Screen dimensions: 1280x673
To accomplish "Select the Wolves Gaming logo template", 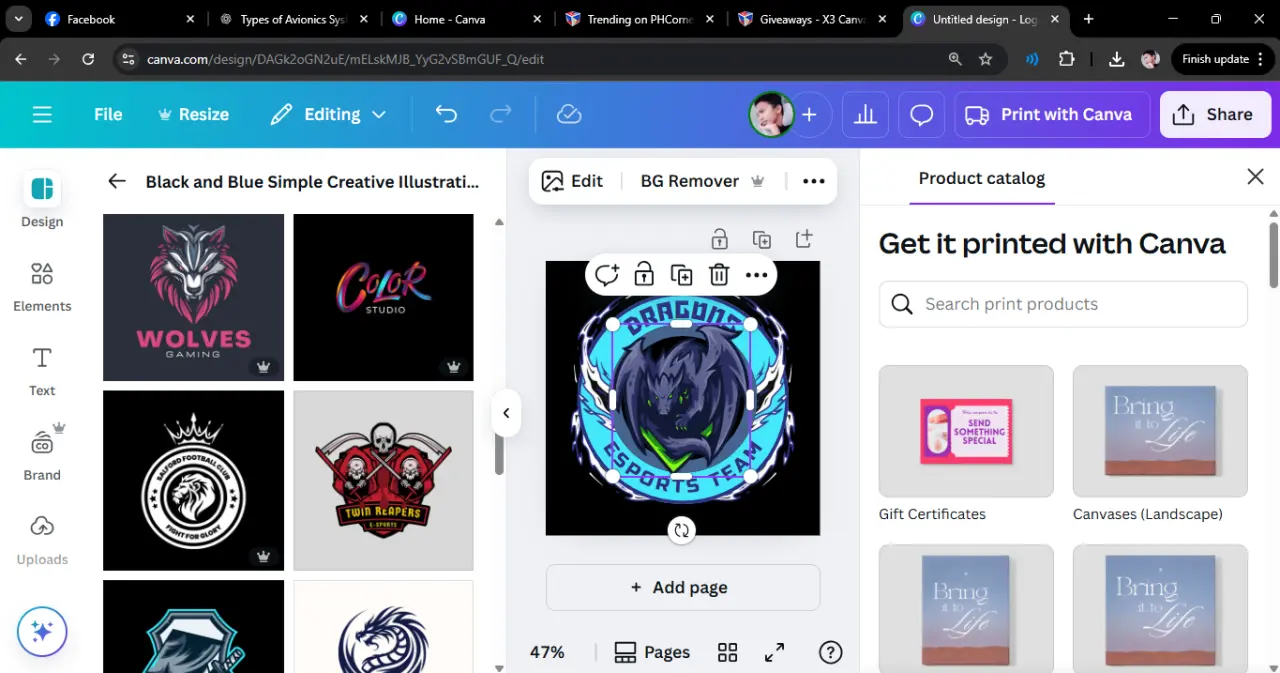I will [193, 297].
